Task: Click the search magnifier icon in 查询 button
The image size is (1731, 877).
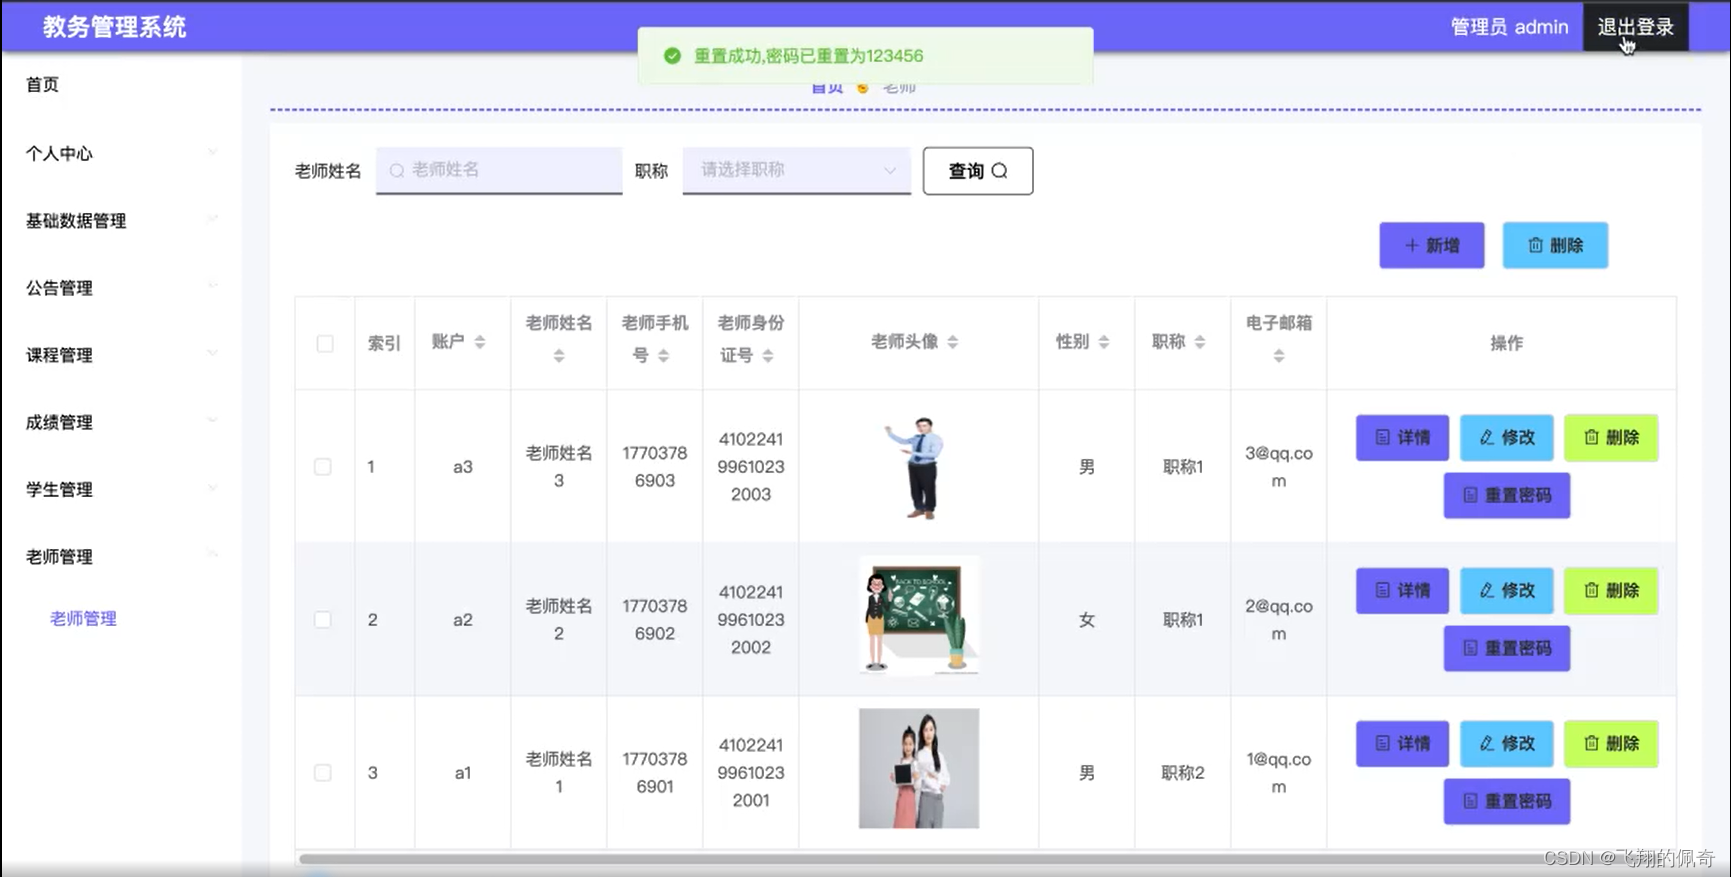Action: (999, 171)
